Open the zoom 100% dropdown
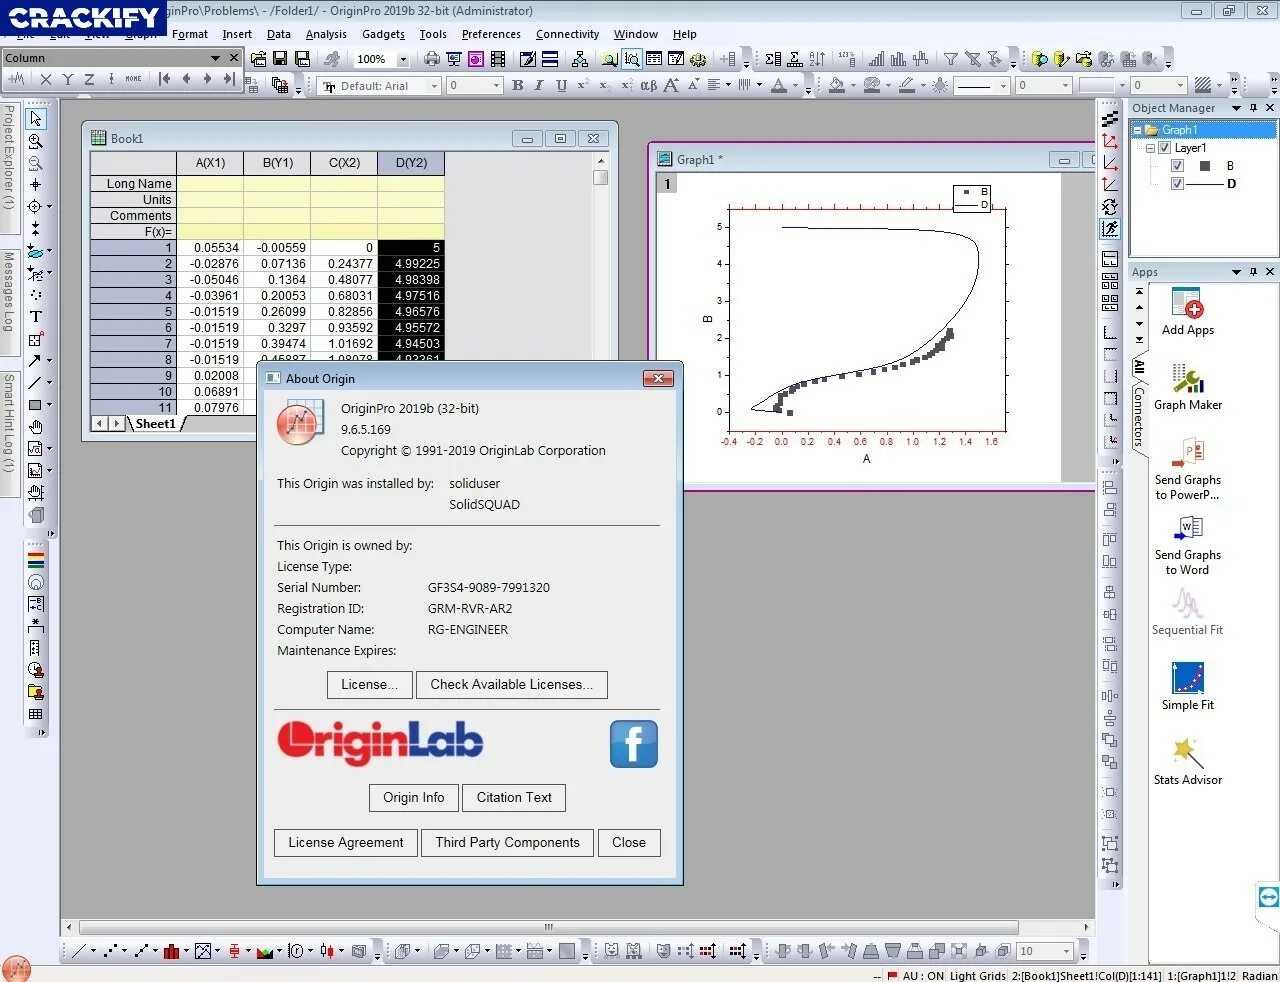Screen dimensions: 1280x982 click(x=403, y=60)
